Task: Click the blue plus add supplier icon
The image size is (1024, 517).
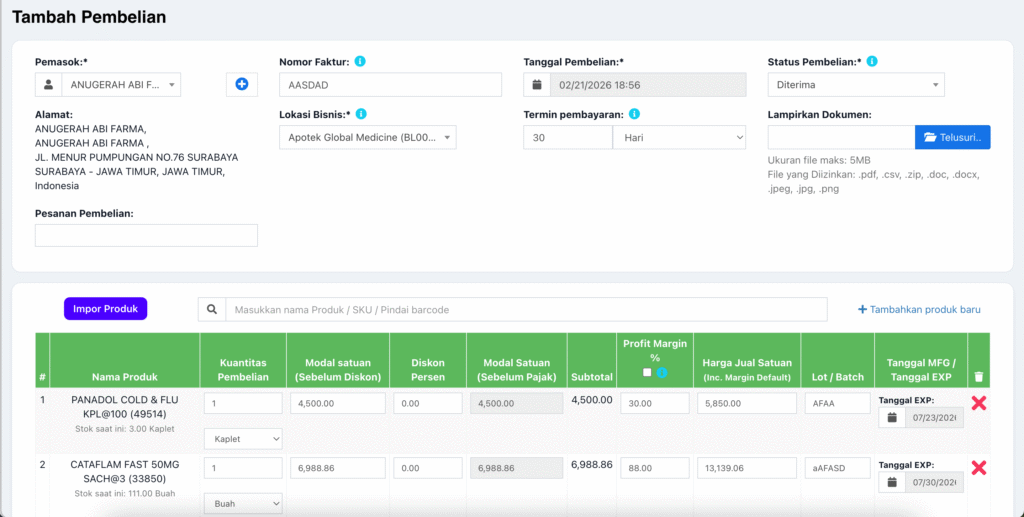Action: 241,85
